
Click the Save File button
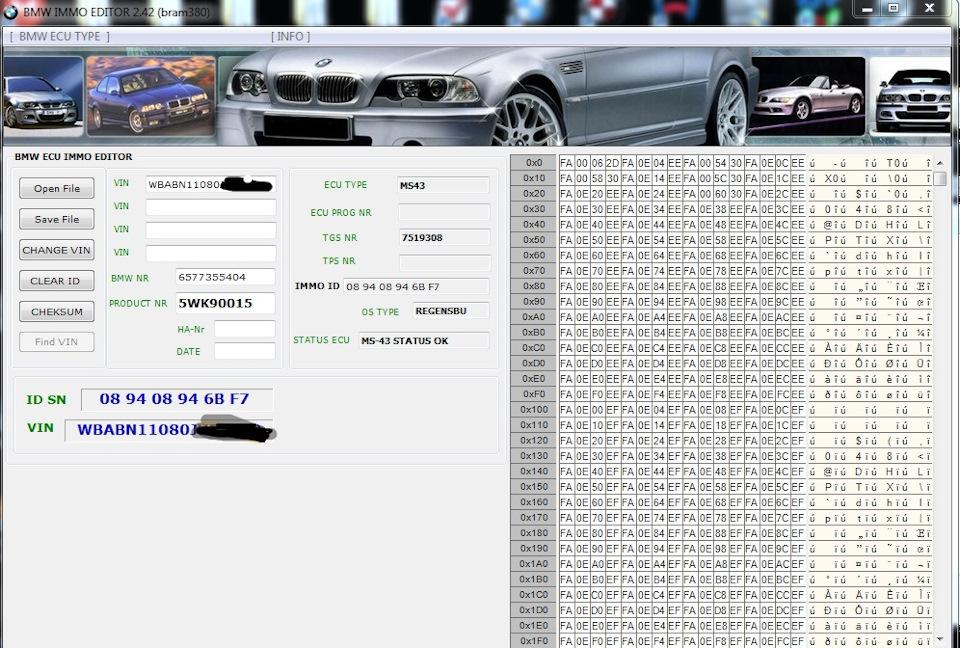(x=57, y=219)
